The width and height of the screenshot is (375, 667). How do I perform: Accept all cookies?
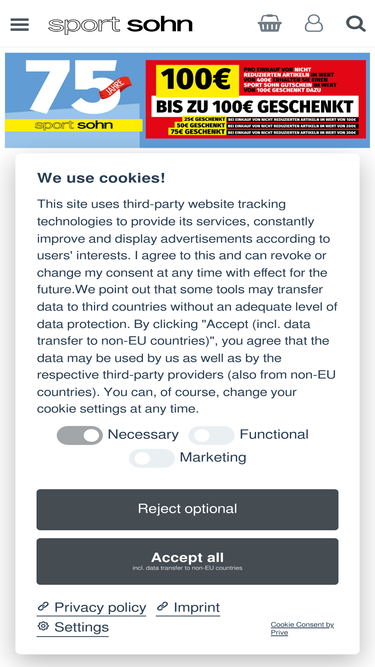(188, 561)
